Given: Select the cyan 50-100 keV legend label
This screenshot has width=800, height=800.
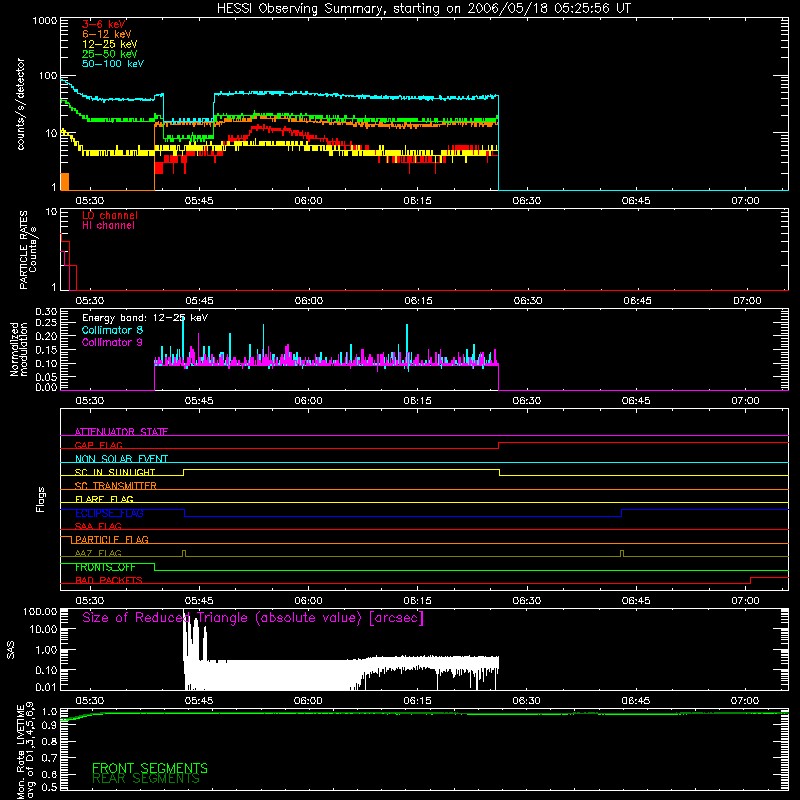Looking at the screenshot, I should (113, 64).
